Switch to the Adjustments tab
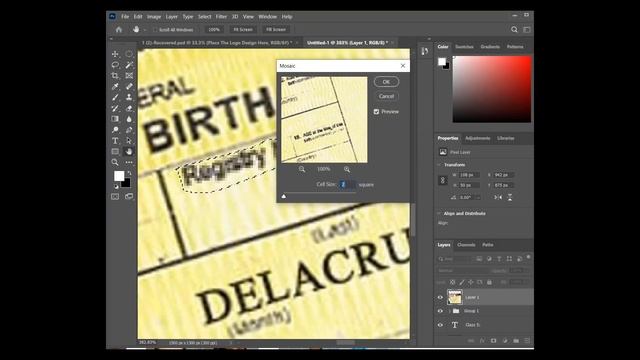Viewport: 640px width, 360px height. [478, 138]
